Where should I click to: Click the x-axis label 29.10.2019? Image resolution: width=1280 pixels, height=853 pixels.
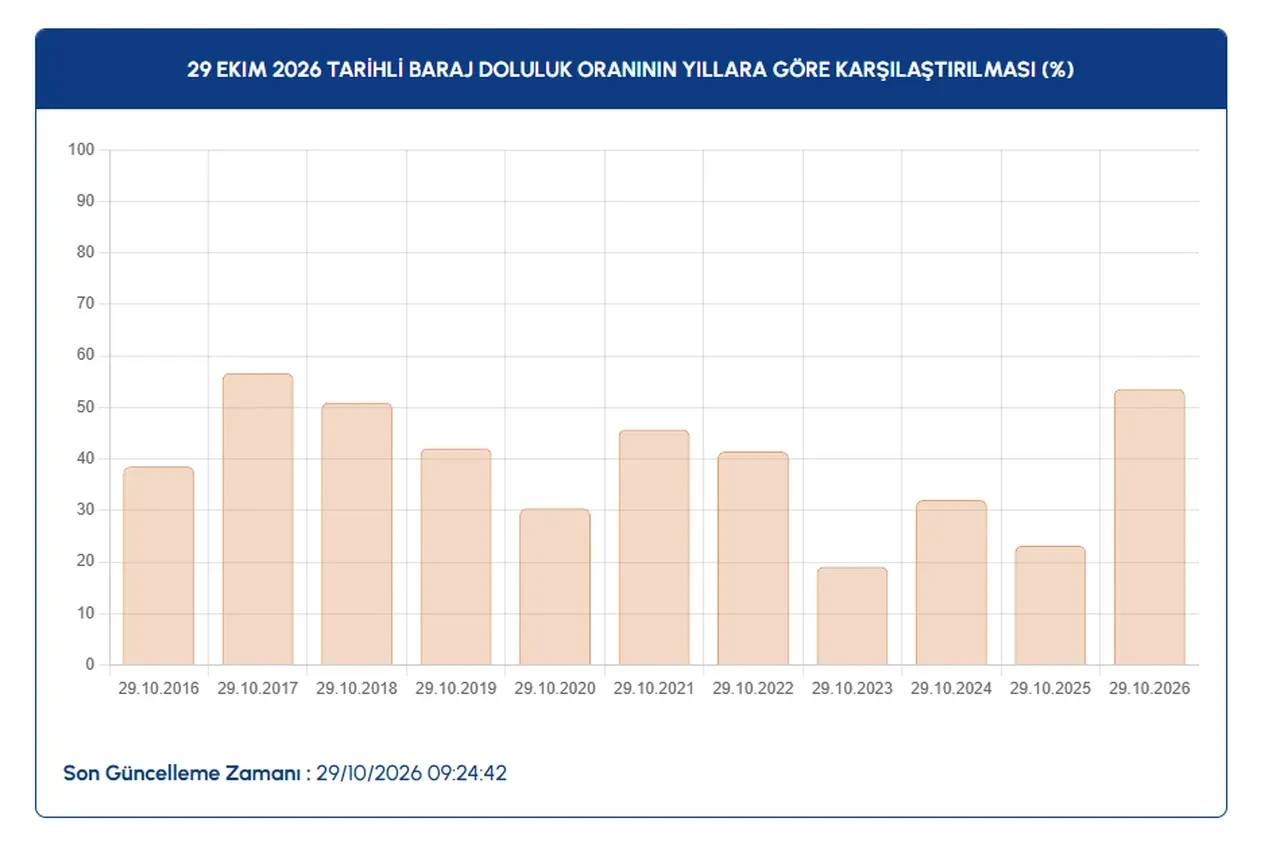(x=455, y=689)
